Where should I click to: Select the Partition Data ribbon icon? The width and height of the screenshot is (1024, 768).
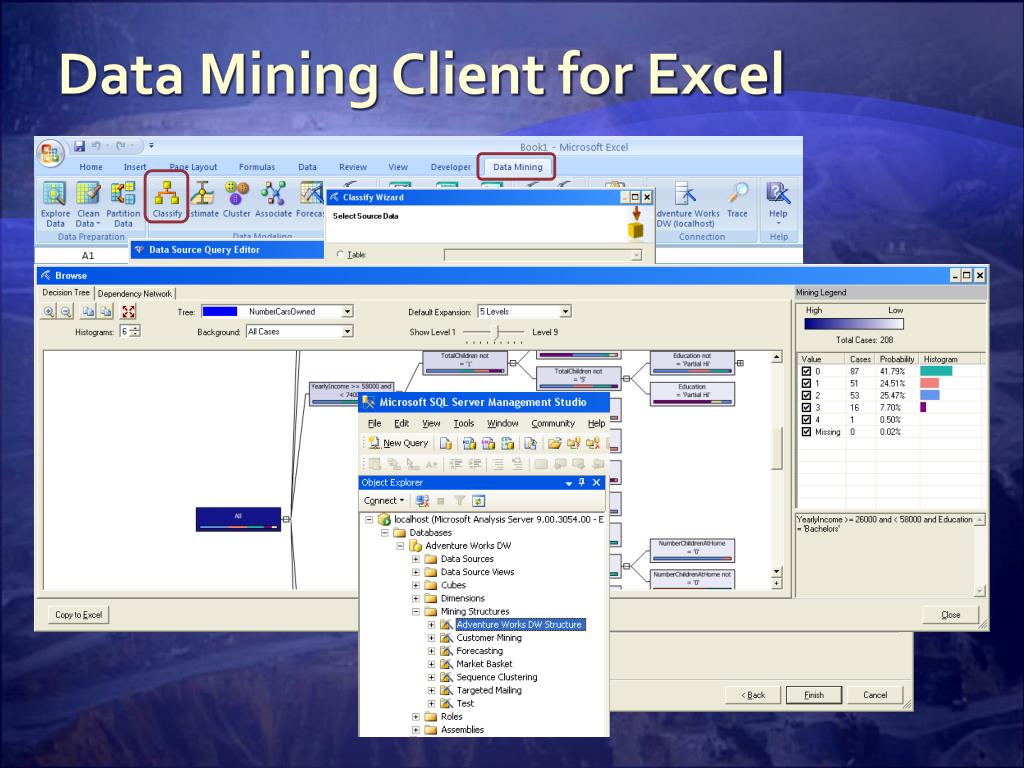[123, 194]
